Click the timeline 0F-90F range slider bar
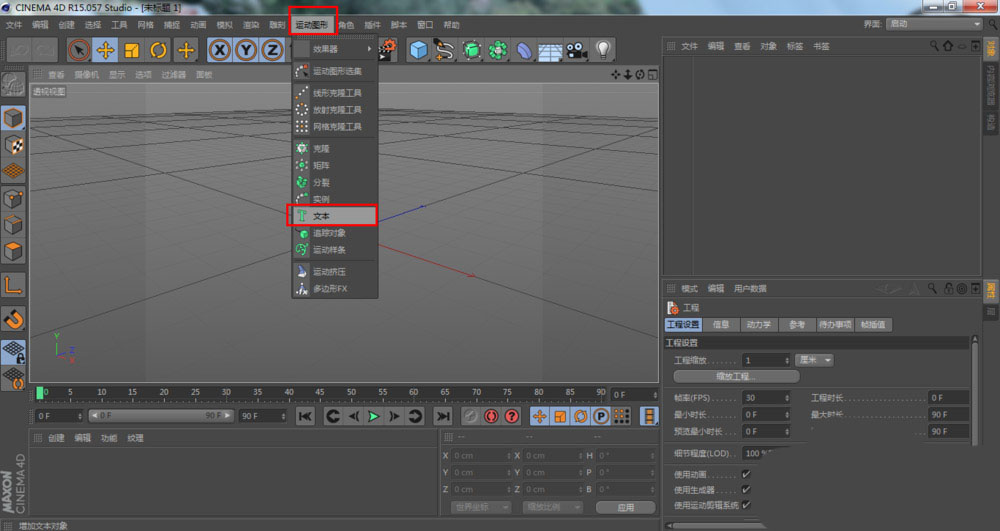The image size is (1000, 531). click(x=161, y=416)
